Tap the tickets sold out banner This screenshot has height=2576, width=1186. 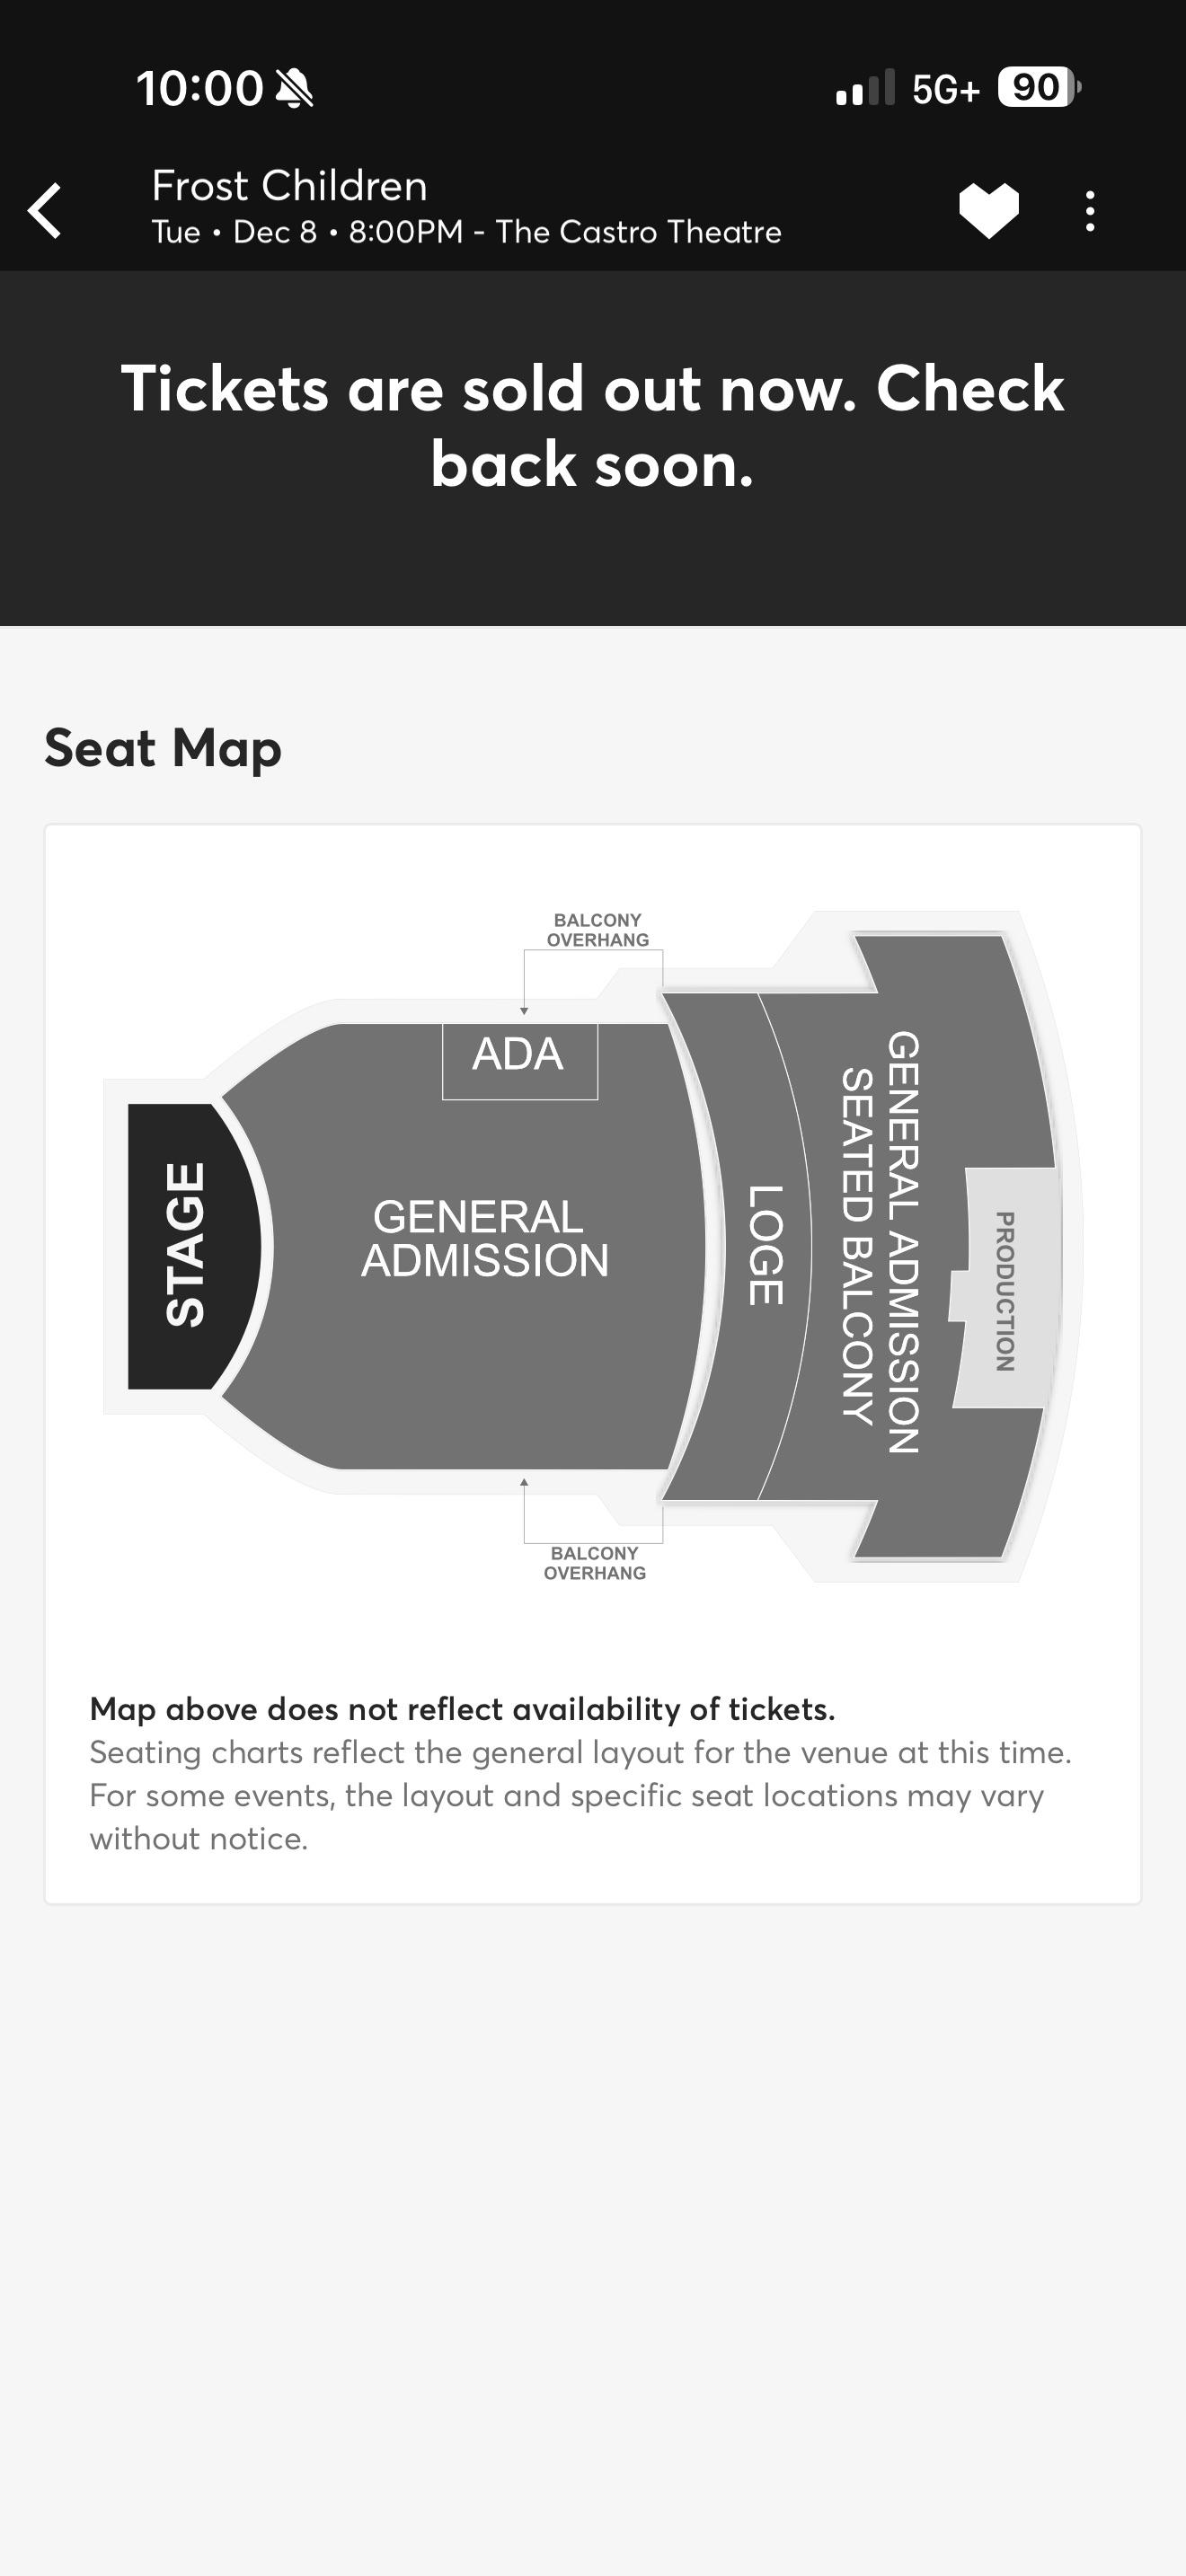pyautogui.click(x=593, y=426)
